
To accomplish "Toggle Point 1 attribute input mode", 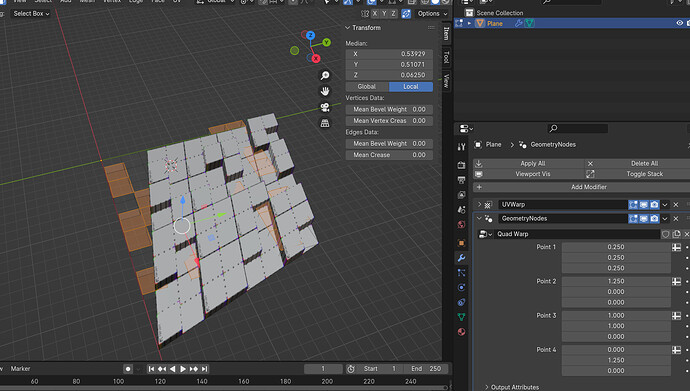I will [676, 248].
